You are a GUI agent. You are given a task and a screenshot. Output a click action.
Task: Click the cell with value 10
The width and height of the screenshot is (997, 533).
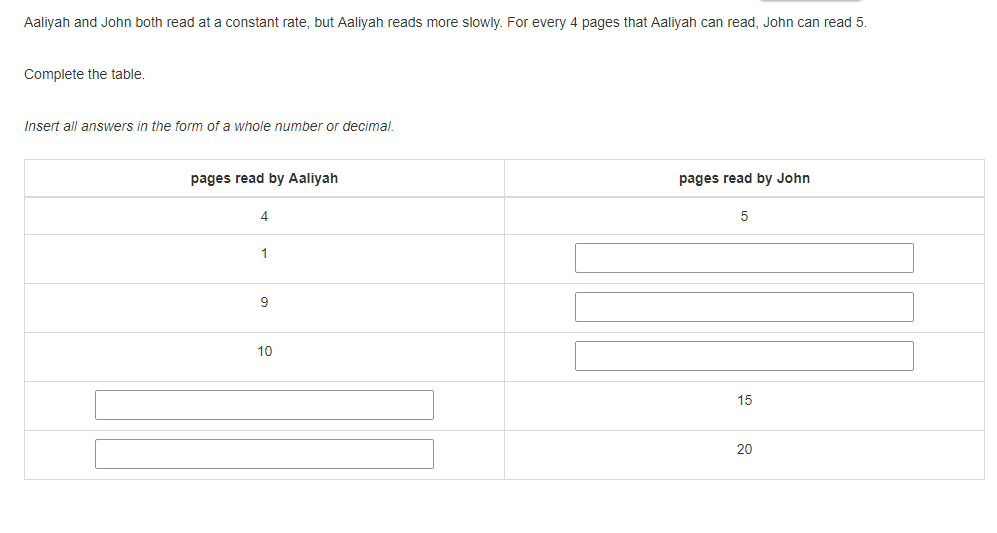tap(264, 357)
